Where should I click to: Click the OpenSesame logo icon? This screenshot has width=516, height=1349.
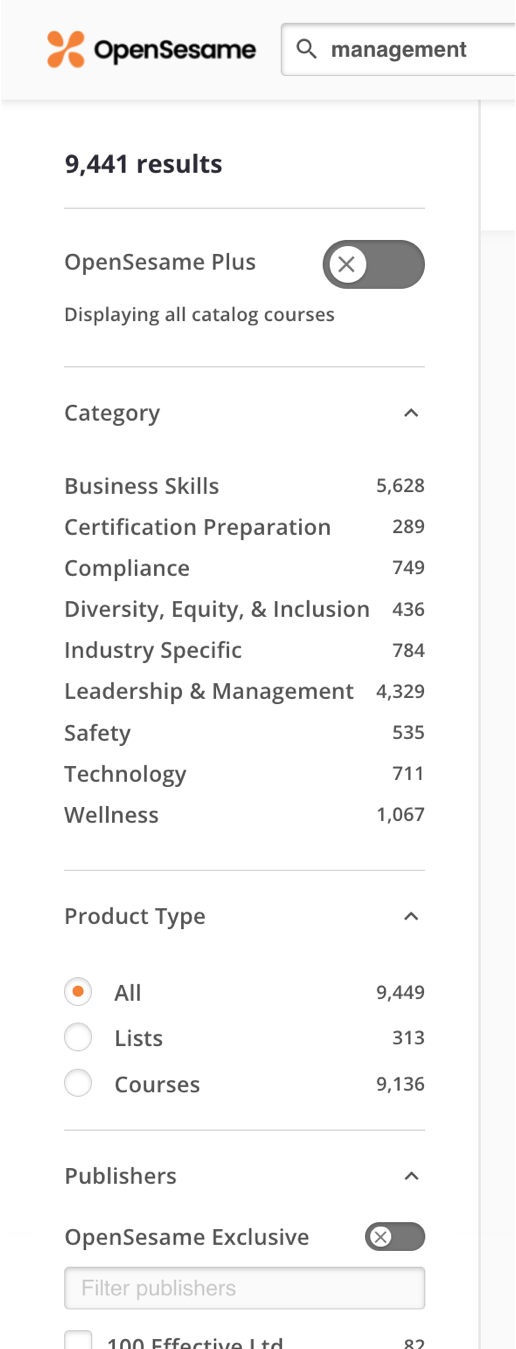(x=66, y=49)
